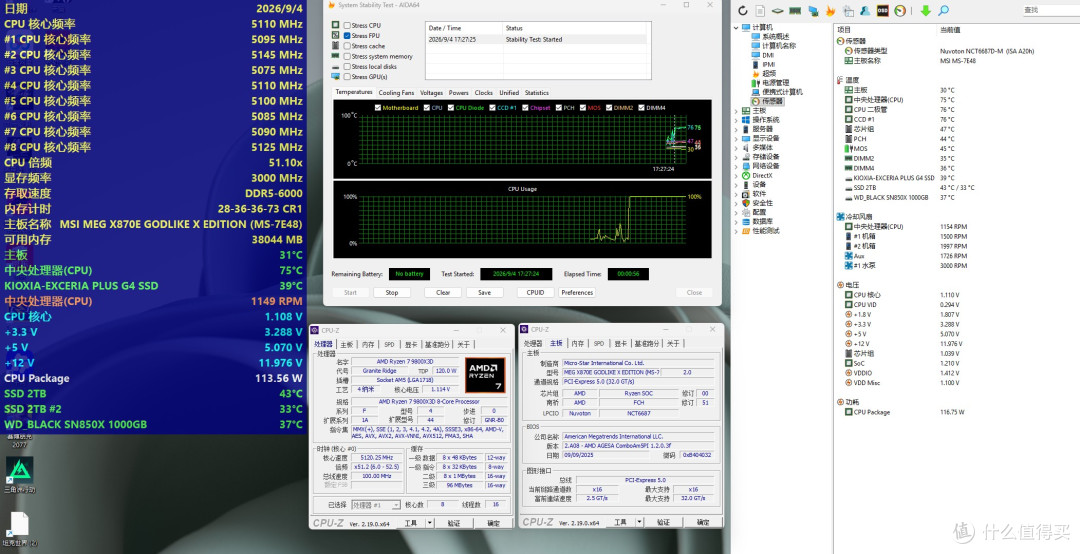This screenshot has height=554, width=1080.
Task: Focus the 查找 search field in AIDA64
Action: 1050,10
